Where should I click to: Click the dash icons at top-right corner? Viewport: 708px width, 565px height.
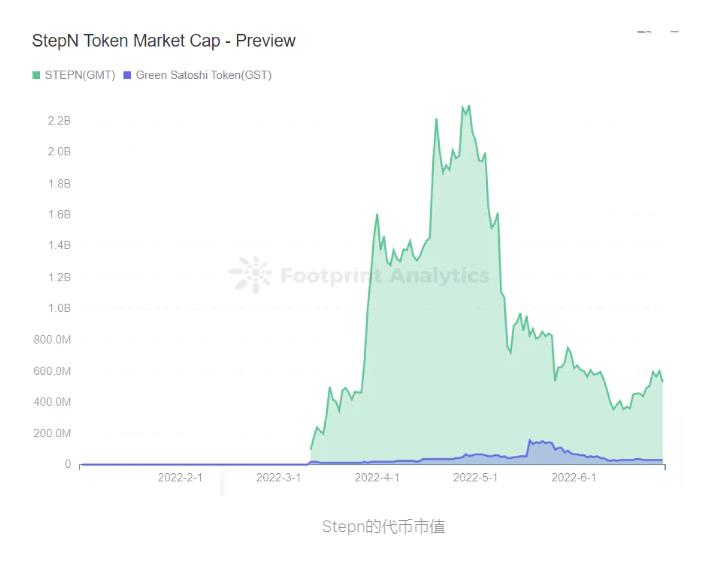(x=658, y=33)
